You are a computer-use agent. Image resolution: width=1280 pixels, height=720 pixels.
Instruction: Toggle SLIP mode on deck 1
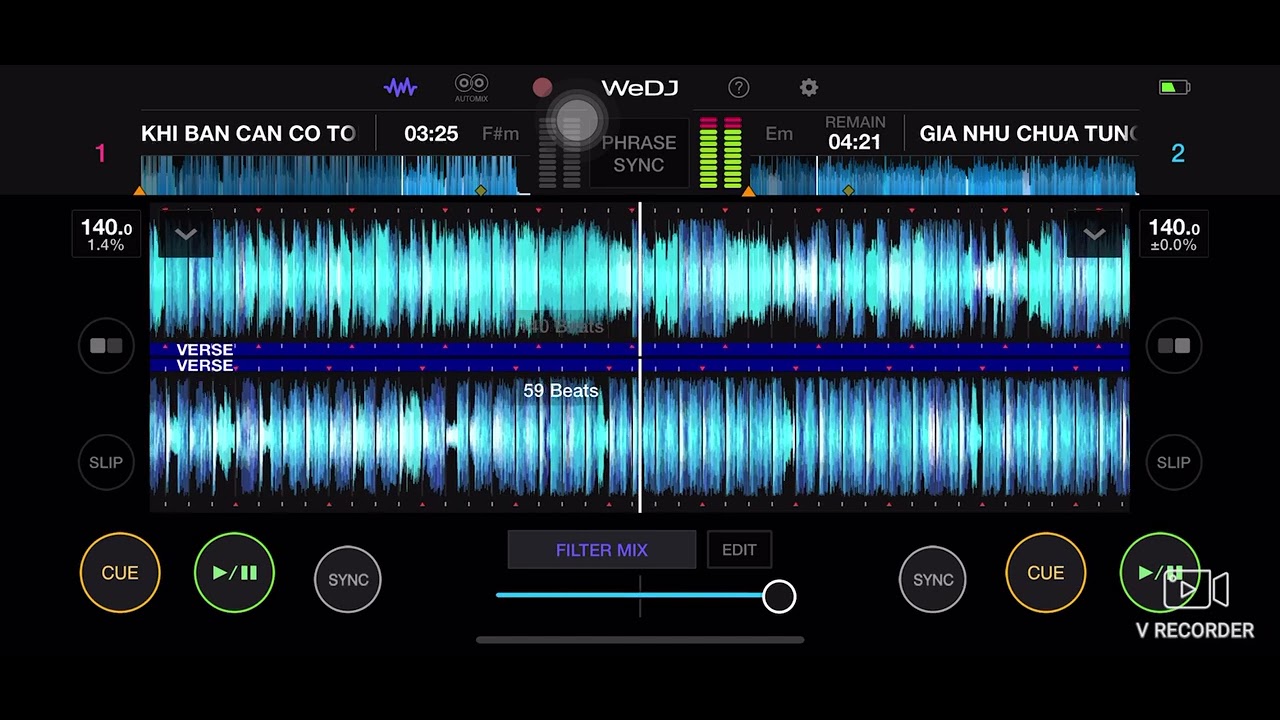[106, 462]
